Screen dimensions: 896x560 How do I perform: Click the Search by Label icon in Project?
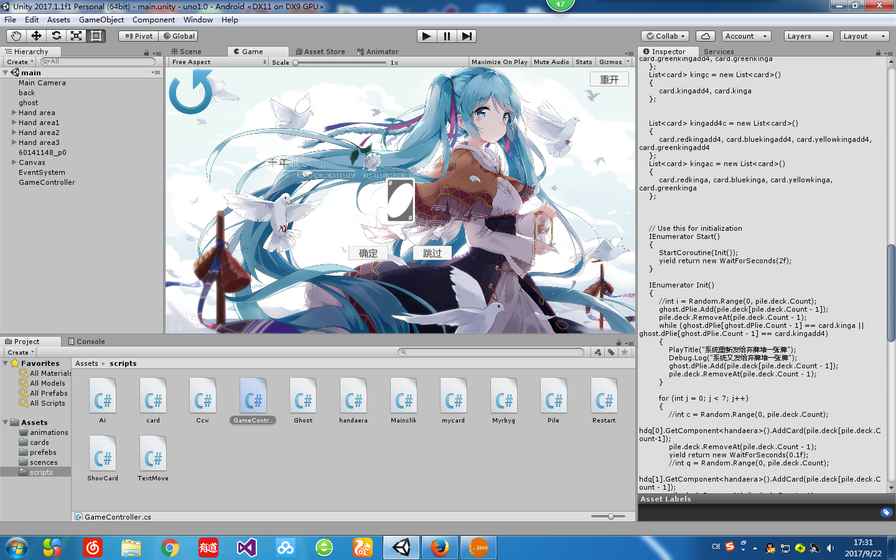click(x=611, y=353)
